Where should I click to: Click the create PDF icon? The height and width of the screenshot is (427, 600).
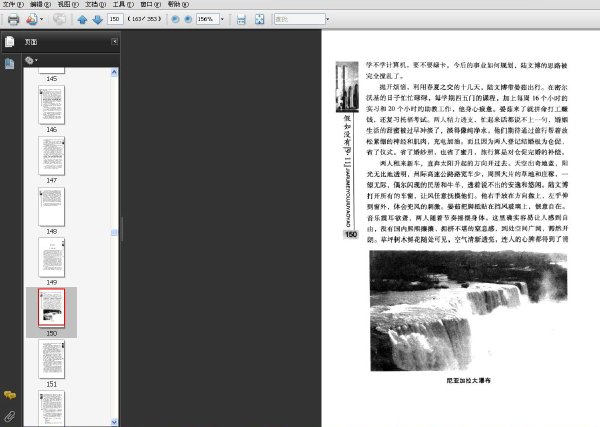[x=32, y=19]
